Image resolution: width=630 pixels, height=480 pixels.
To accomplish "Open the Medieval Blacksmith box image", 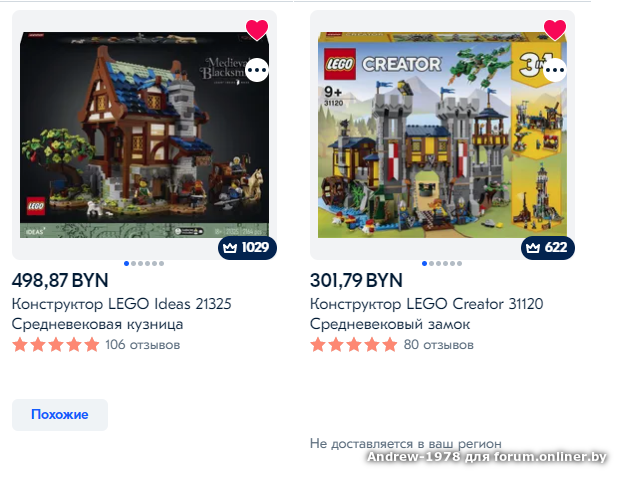I will (144, 135).
